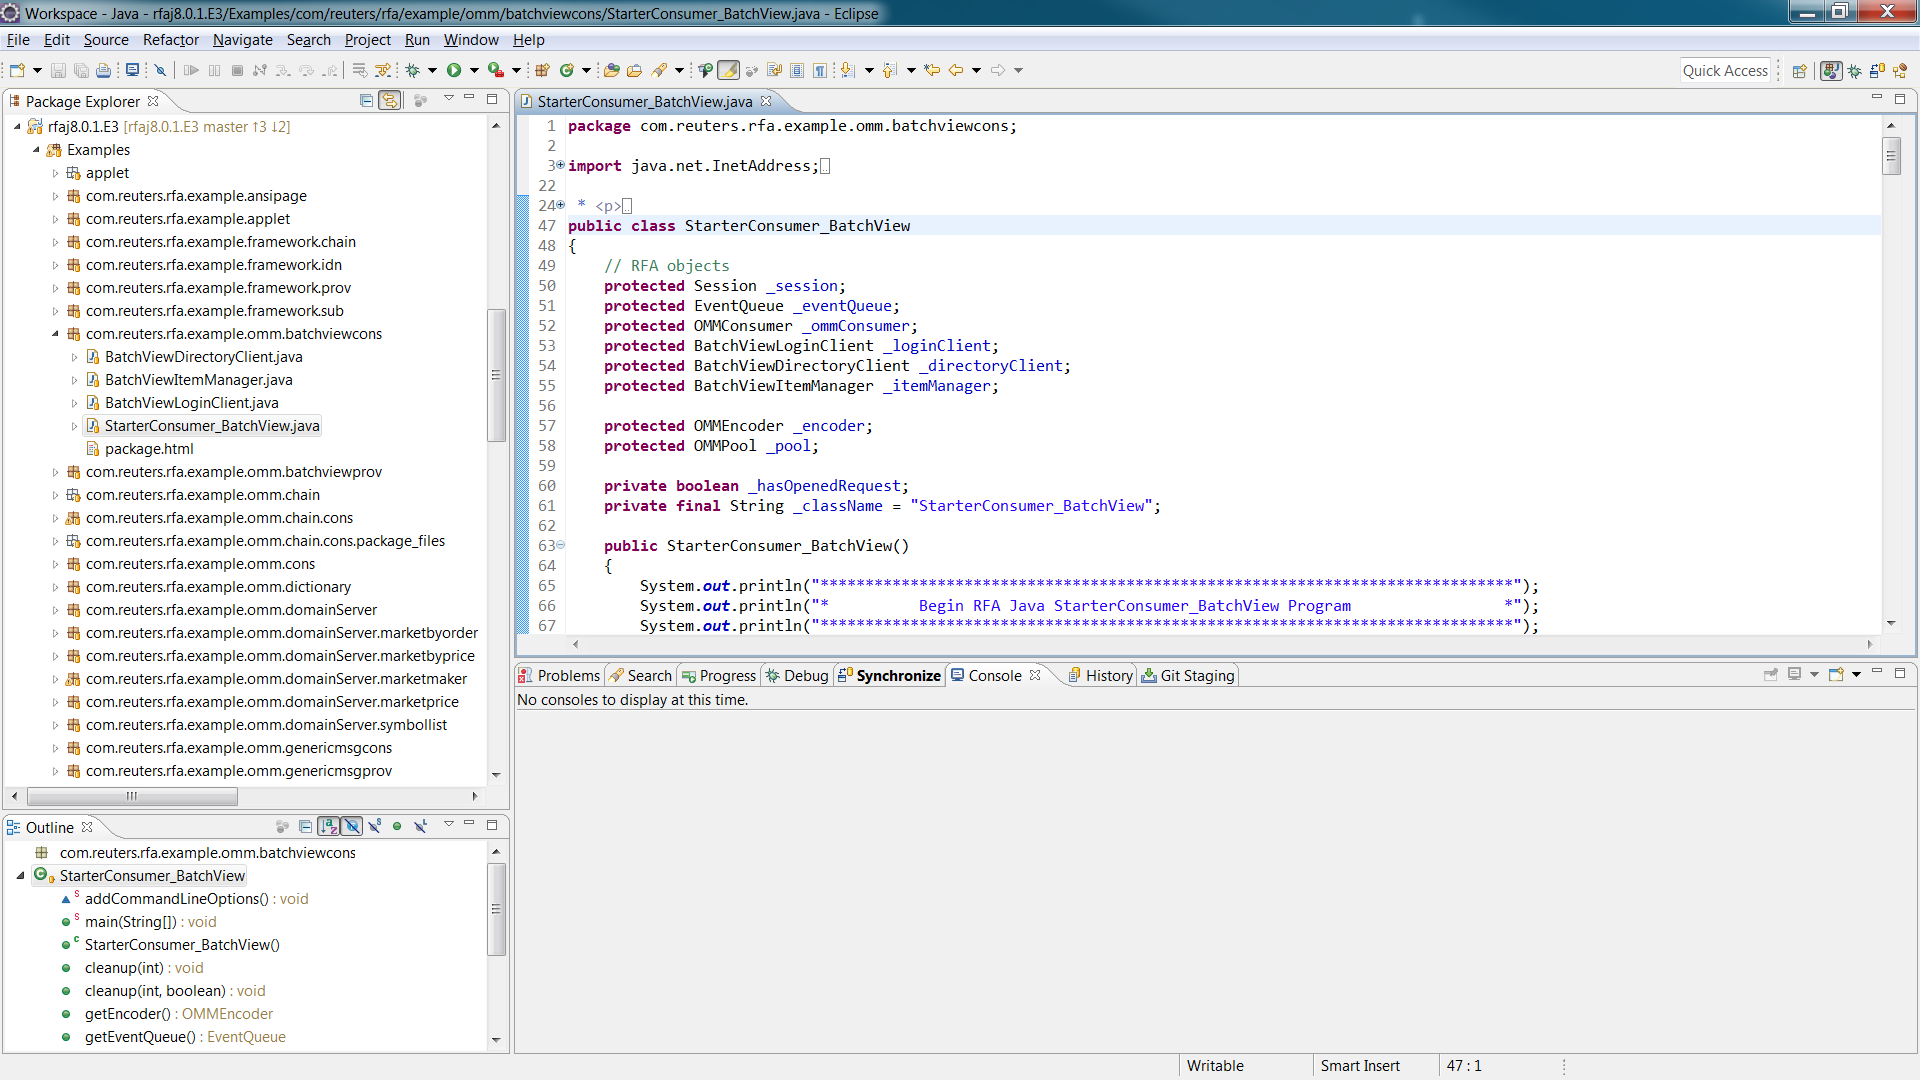Collapse all in Outline view
Image resolution: width=1920 pixels, height=1080 pixels.
(305, 826)
